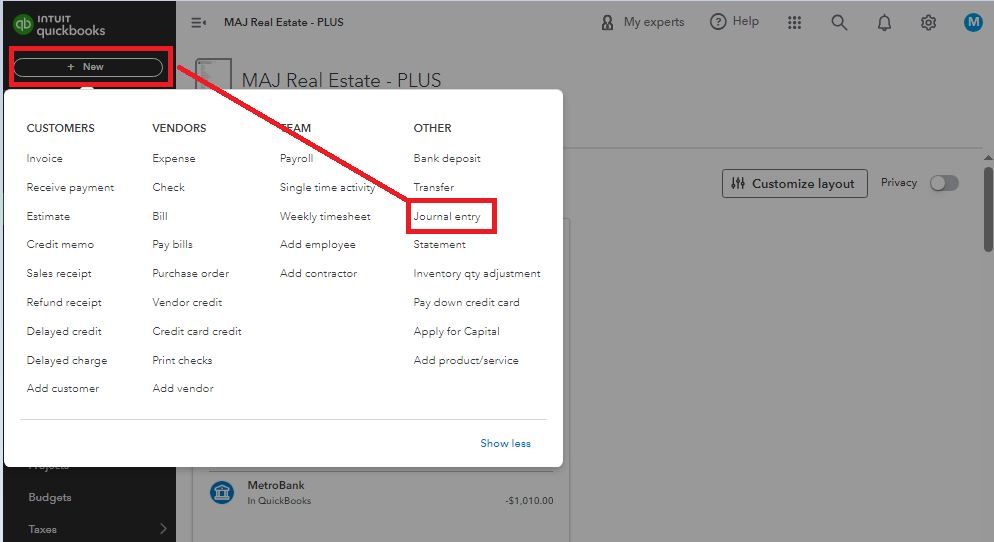This screenshot has width=994, height=542.
Task: Select Add employee
Action: (318, 244)
